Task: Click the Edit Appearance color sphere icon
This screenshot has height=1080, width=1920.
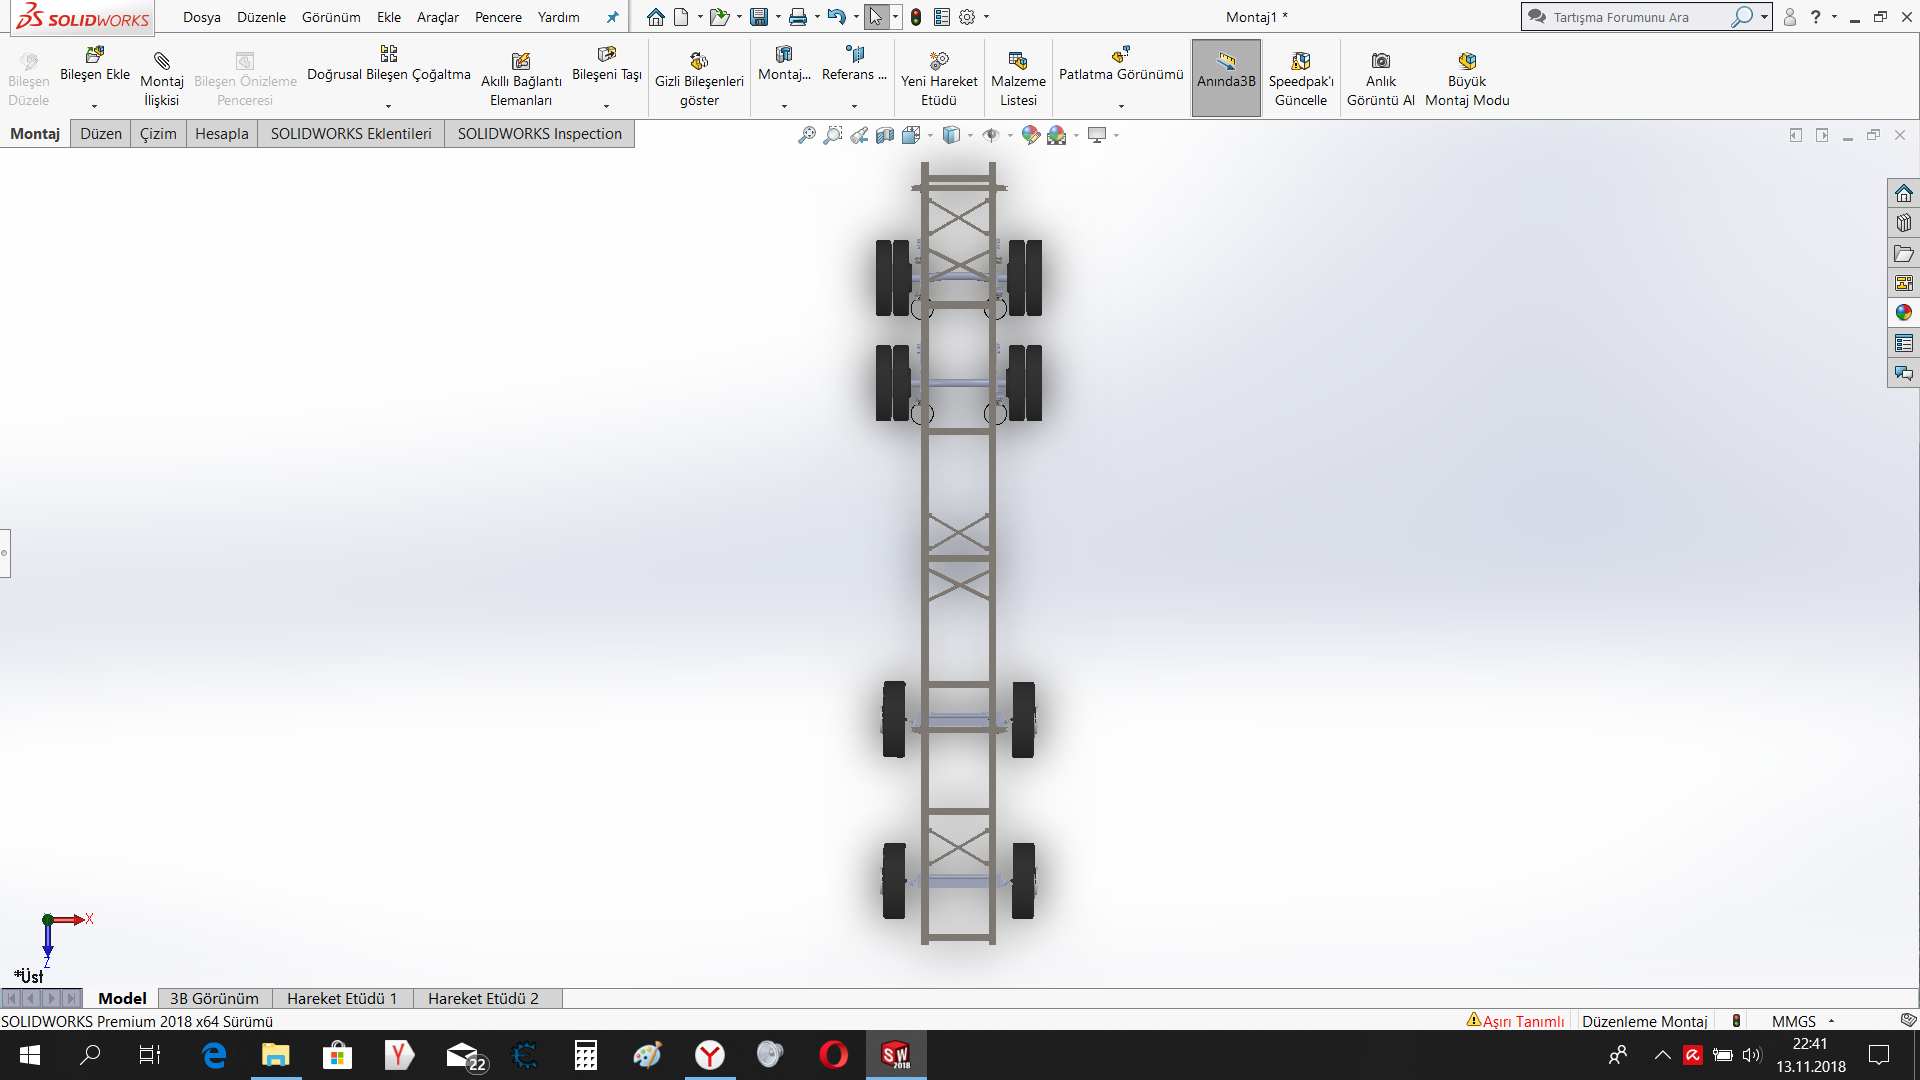Action: (1031, 135)
